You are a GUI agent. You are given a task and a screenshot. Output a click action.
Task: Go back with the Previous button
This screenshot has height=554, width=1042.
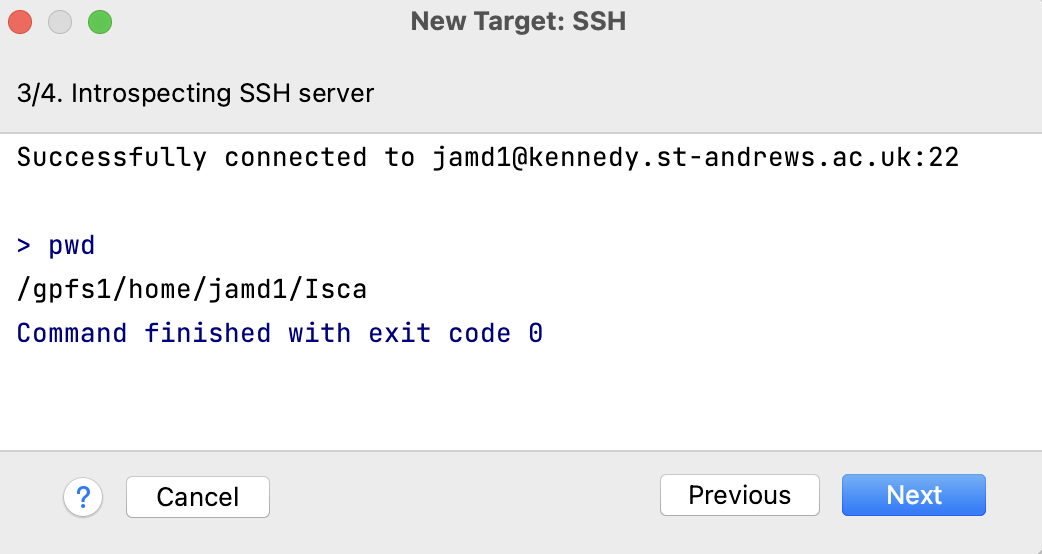pyautogui.click(x=740, y=495)
